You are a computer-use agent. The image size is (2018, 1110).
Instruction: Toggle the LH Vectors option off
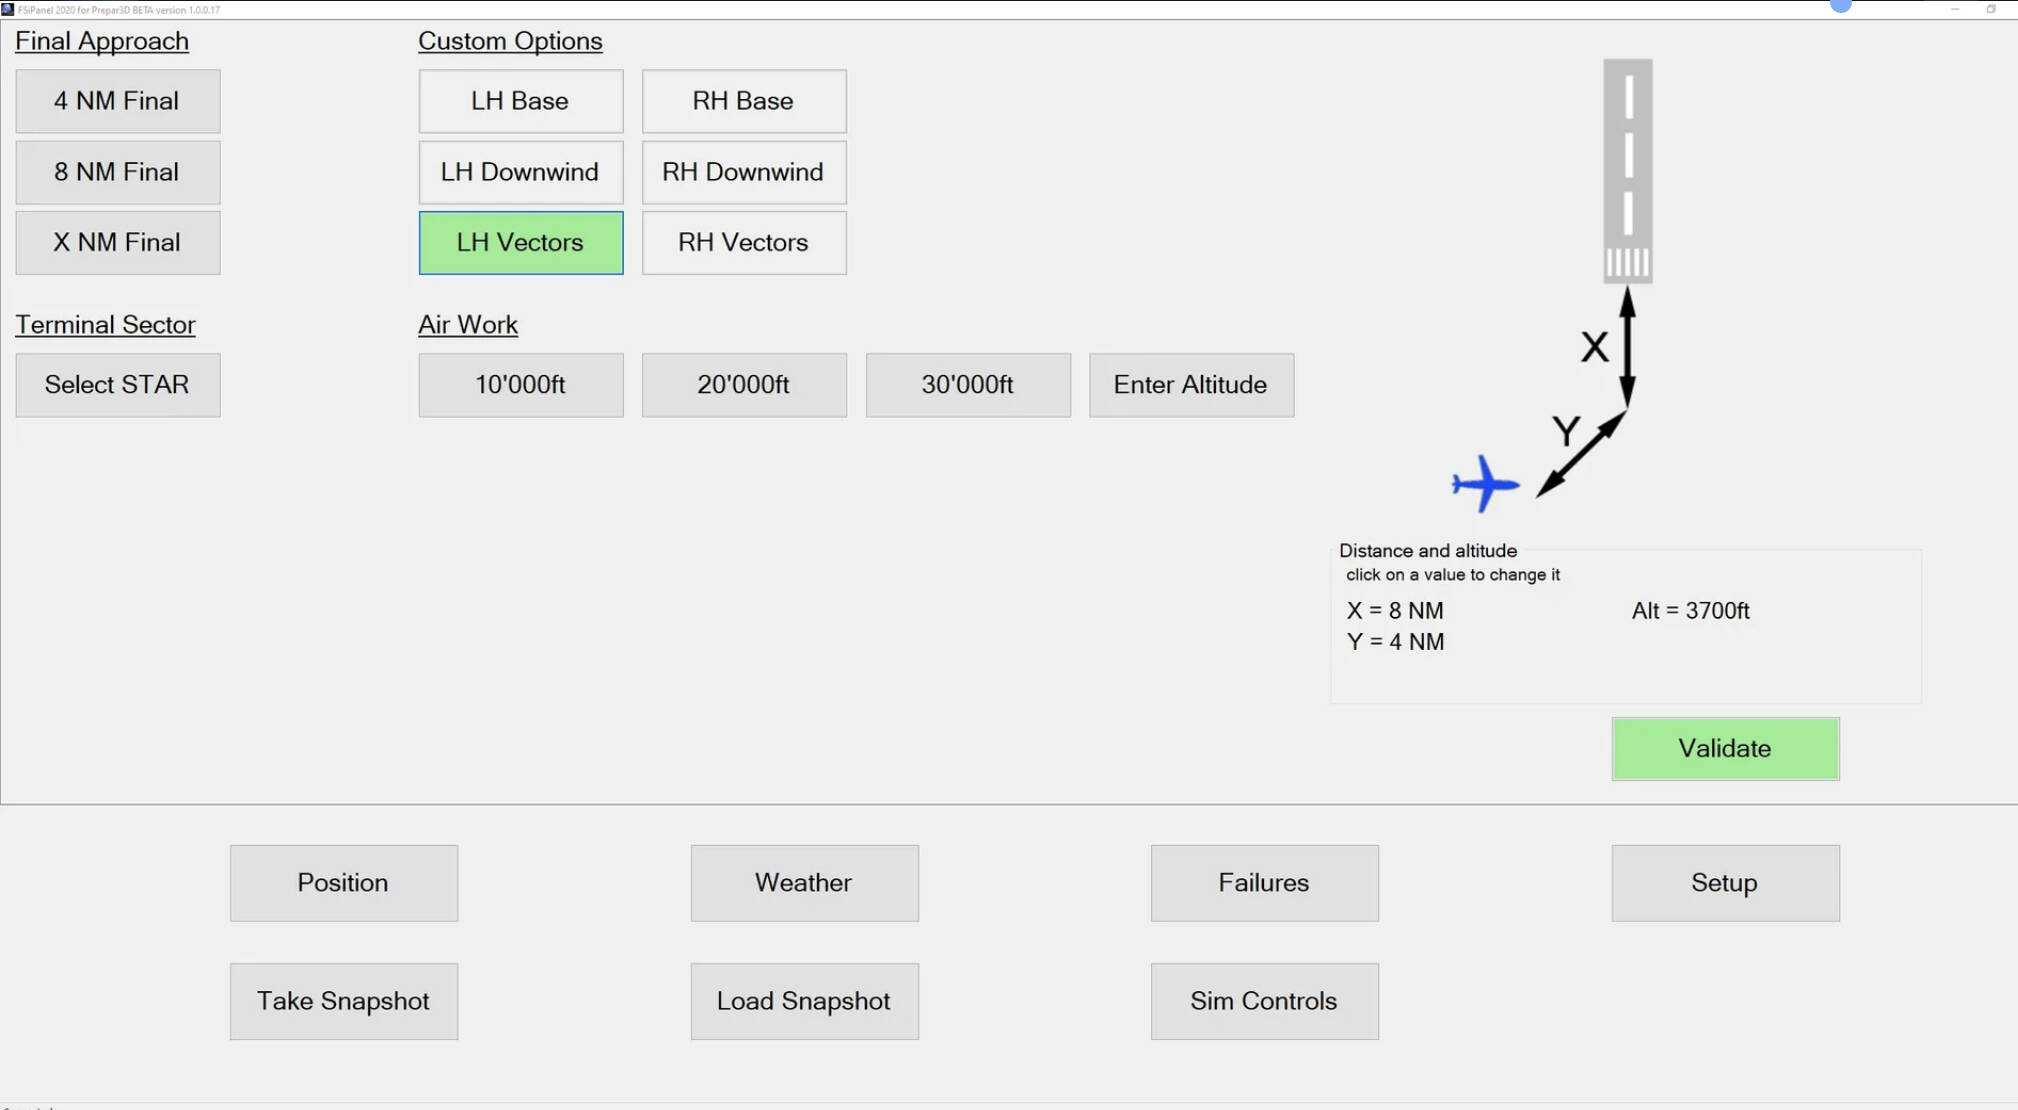[520, 242]
